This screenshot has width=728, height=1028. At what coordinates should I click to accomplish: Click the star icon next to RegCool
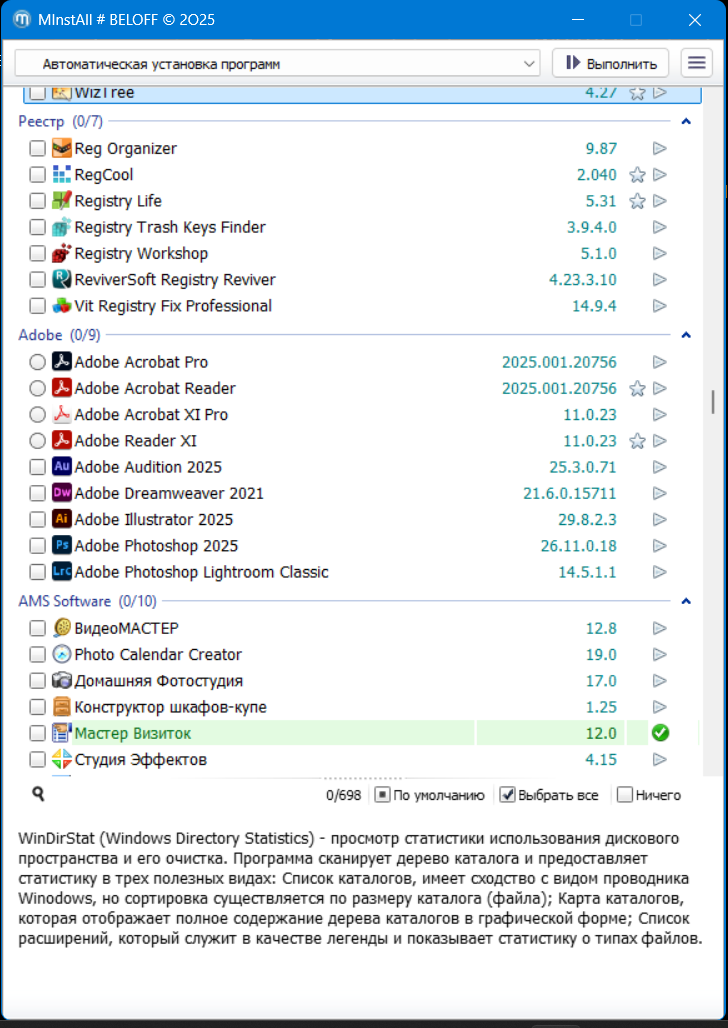pyautogui.click(x=637, y=175)
